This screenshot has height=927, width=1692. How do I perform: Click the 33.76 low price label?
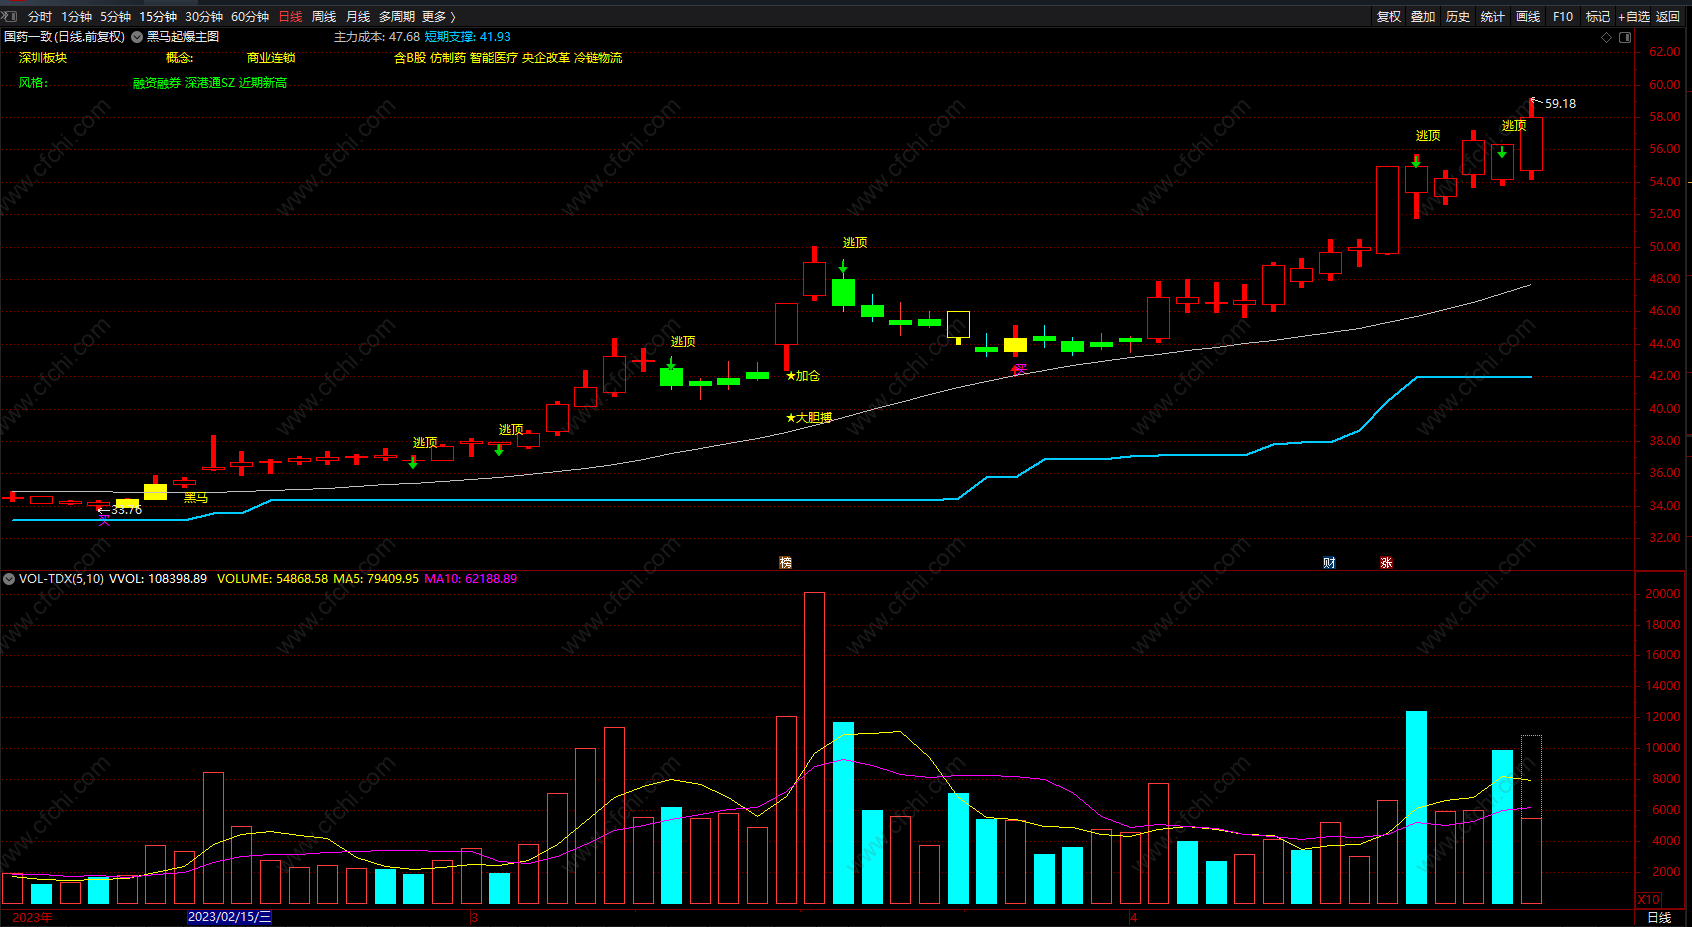click(126, 510)
